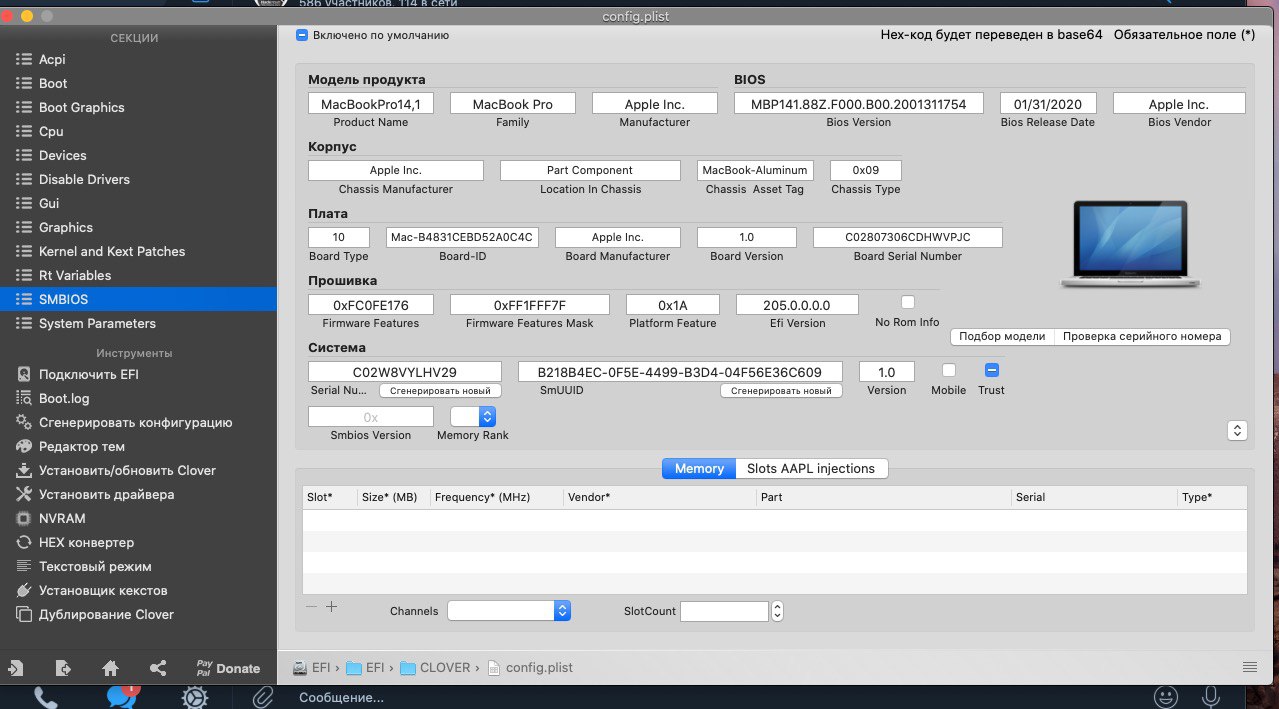This screenshot has height=709, width=1279.
Task: Remove memory slot with minus button
Action: (x=311, y=606)
